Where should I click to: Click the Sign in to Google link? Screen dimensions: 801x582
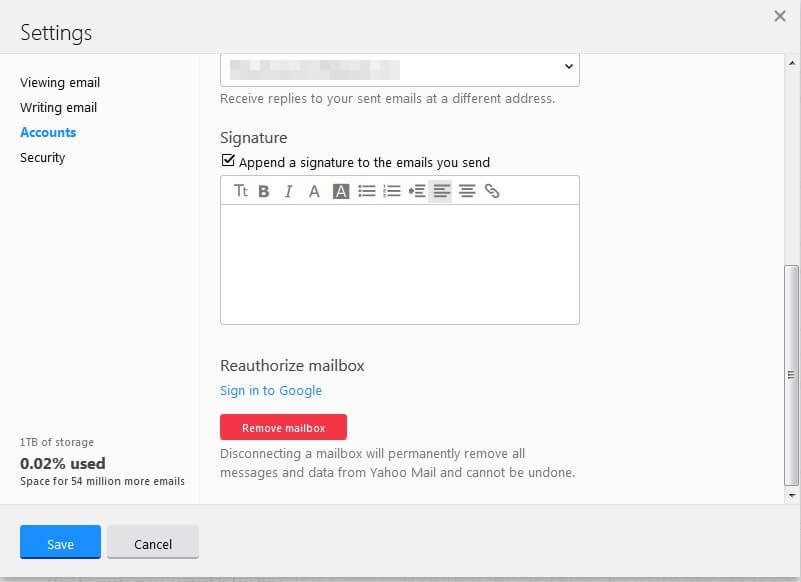pyautogui.click(x=271, y=390)
